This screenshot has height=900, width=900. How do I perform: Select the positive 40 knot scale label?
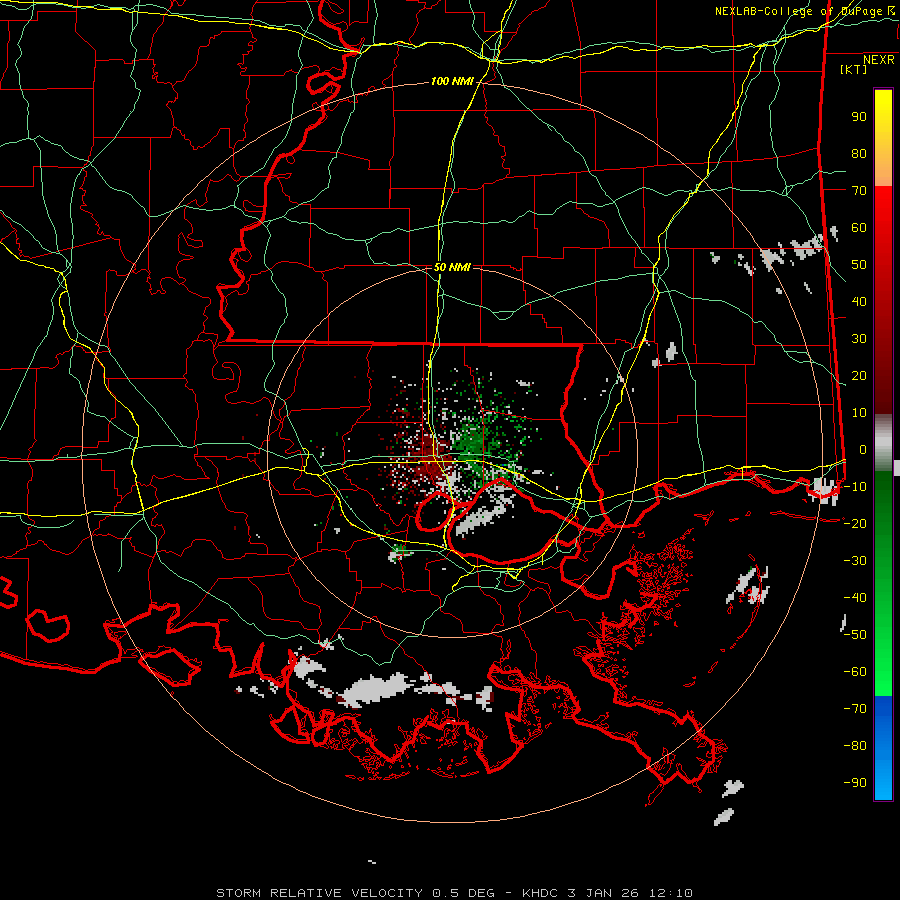pos(859,302)
